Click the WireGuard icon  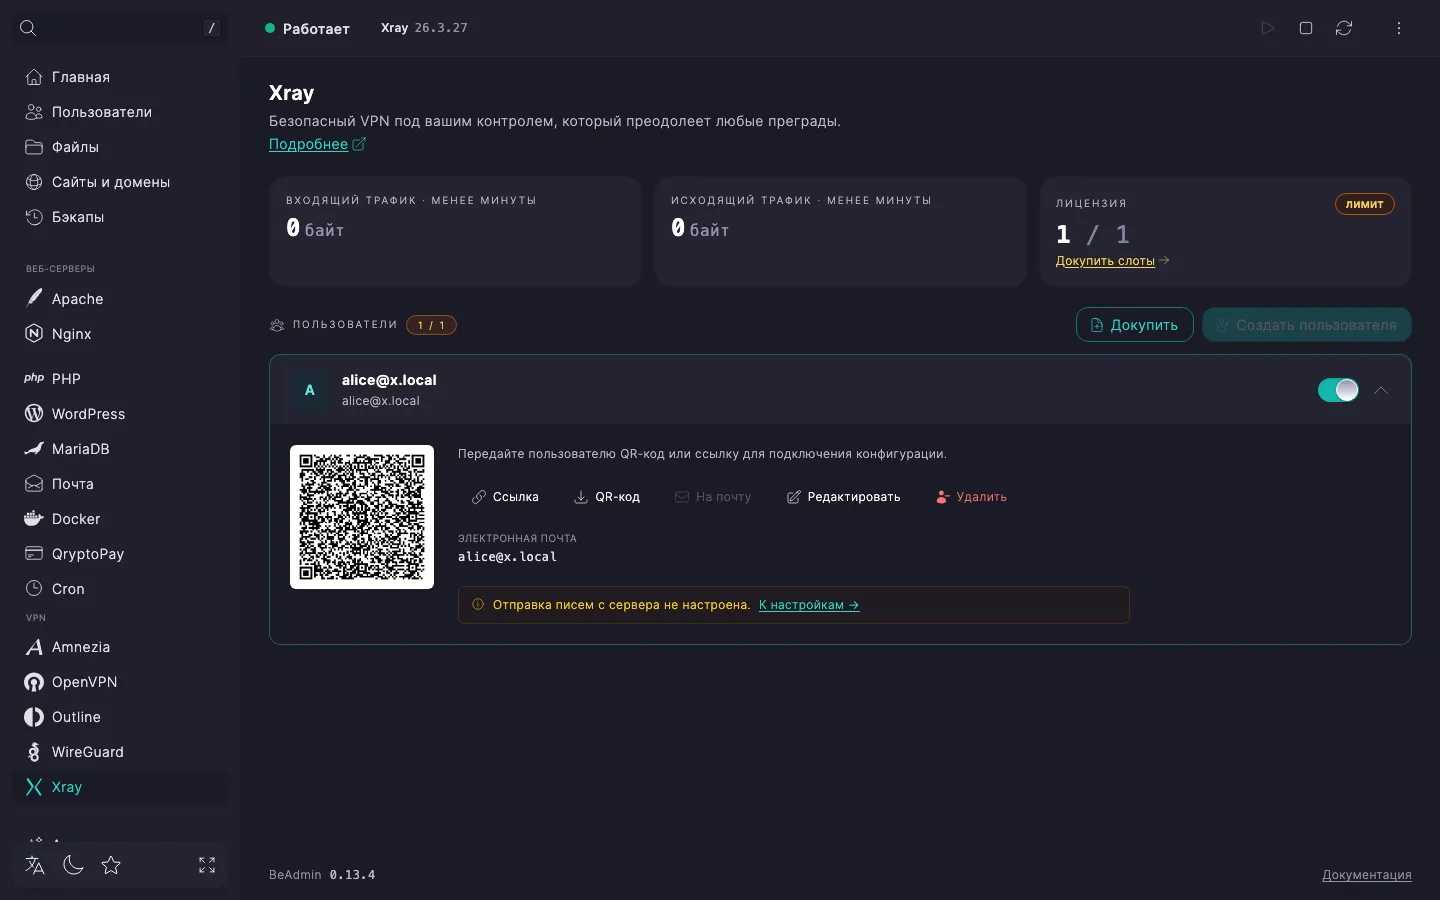pyautogui.click(x=34, y=752)
